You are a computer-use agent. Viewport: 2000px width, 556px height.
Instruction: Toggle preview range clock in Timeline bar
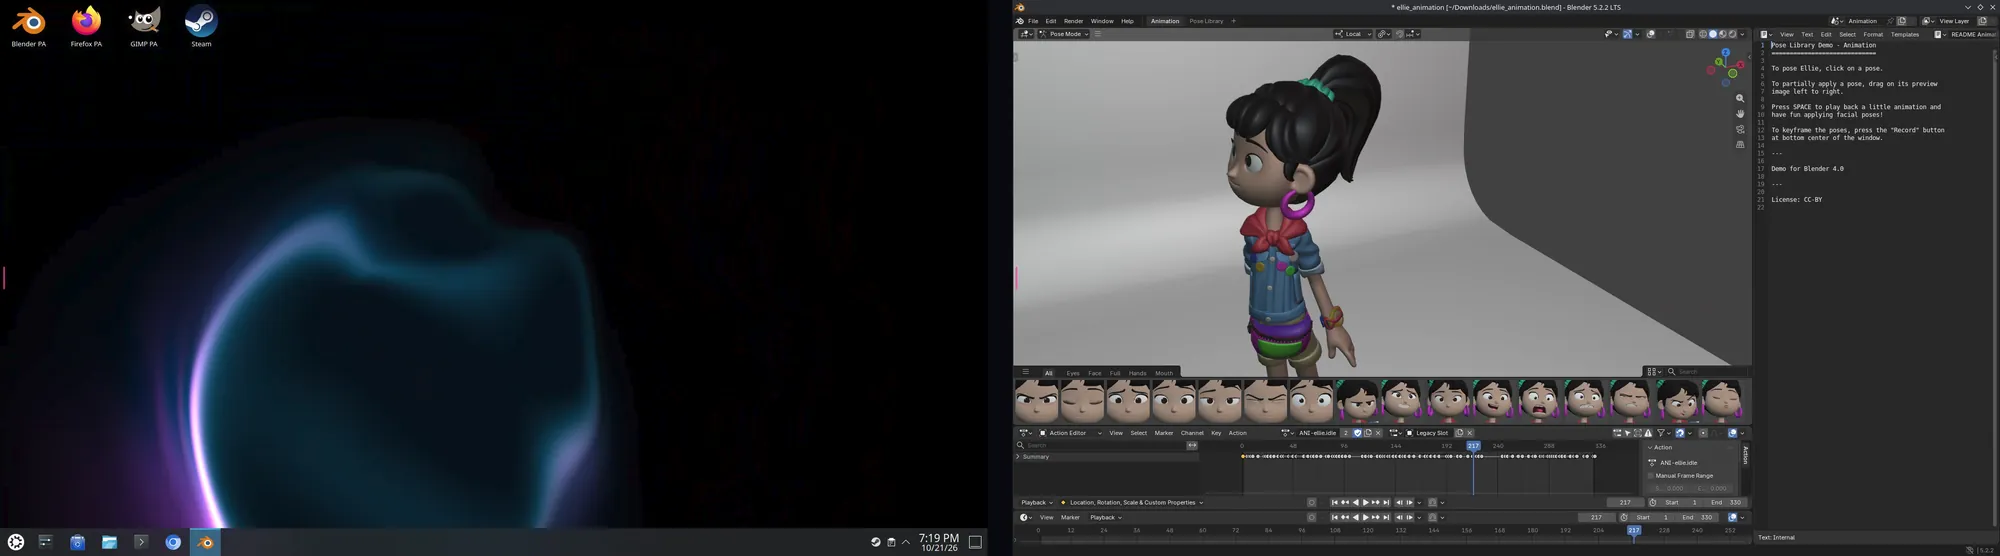[1624, 517]
